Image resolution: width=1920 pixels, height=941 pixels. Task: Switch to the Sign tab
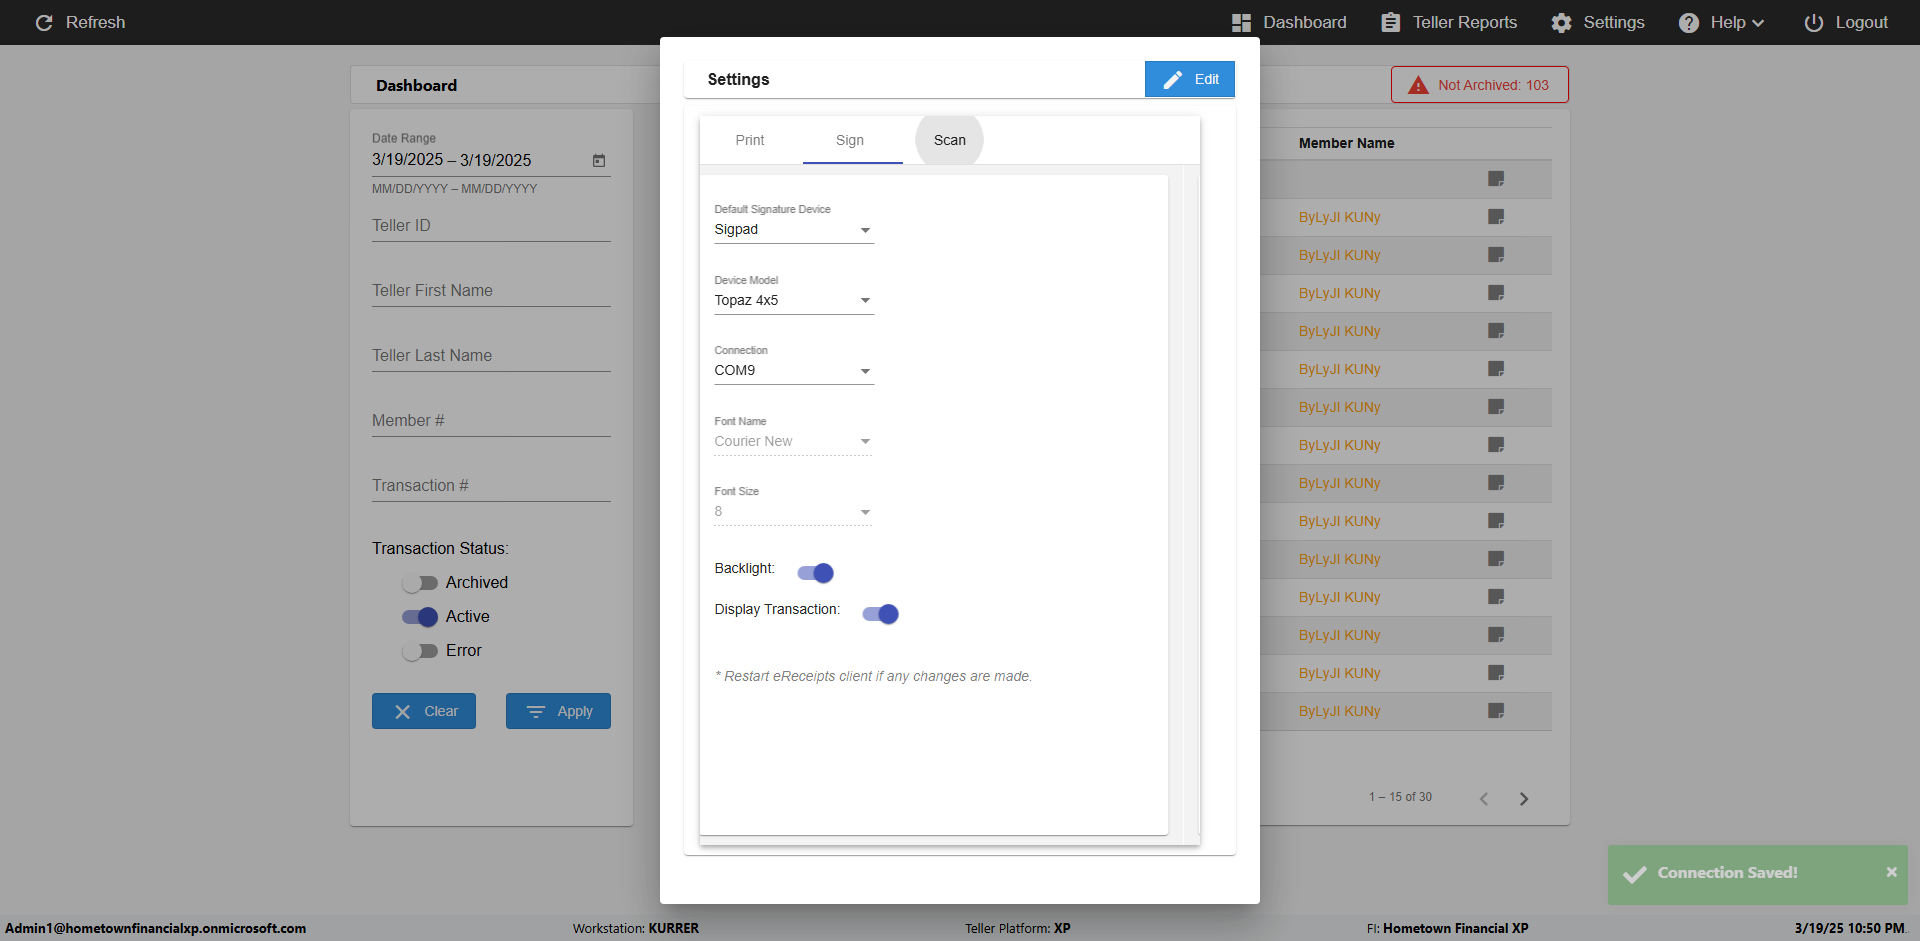850,140
